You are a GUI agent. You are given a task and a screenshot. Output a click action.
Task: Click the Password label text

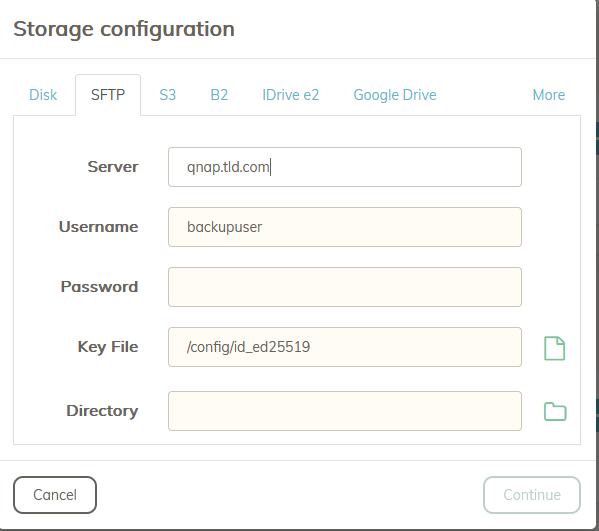tap(99, 287)
